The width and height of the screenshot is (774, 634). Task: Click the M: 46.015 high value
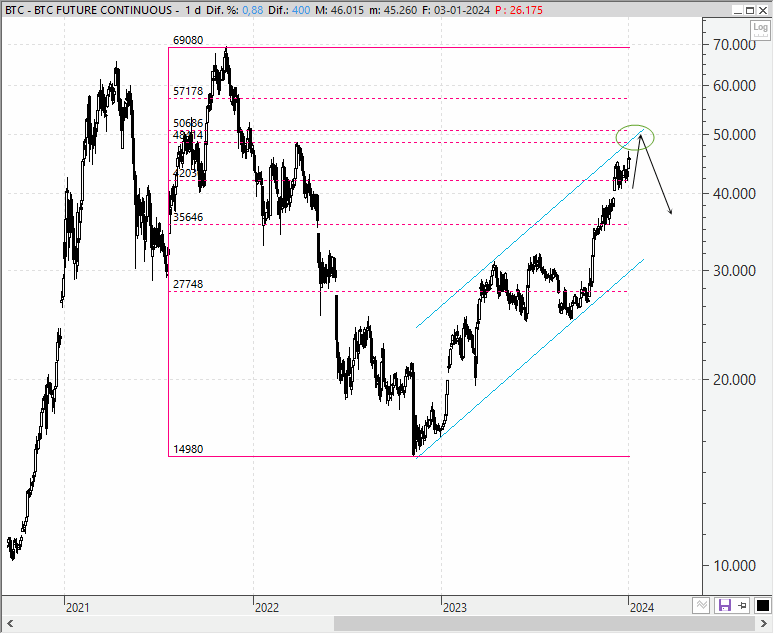pyautogui.click(x=338, y=10)
